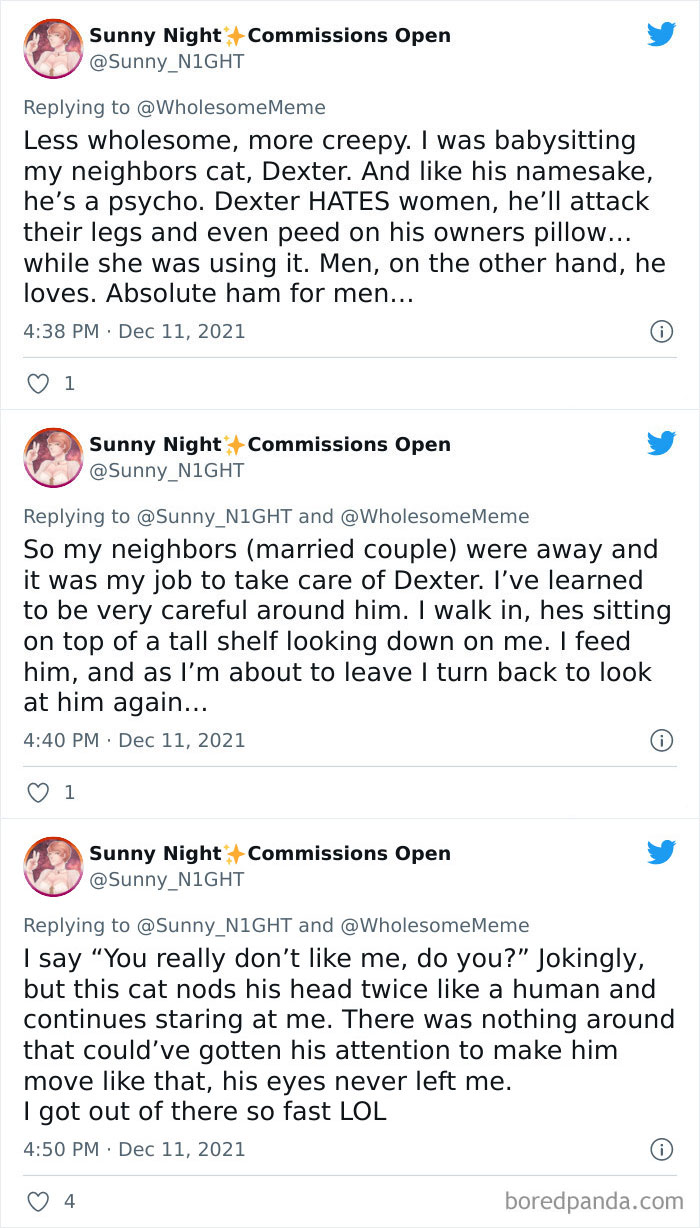The height and width of the screenshot is (1228, 700).
Task: Click the Twitter bird icon on the third tweet
Action: [661, 852]
